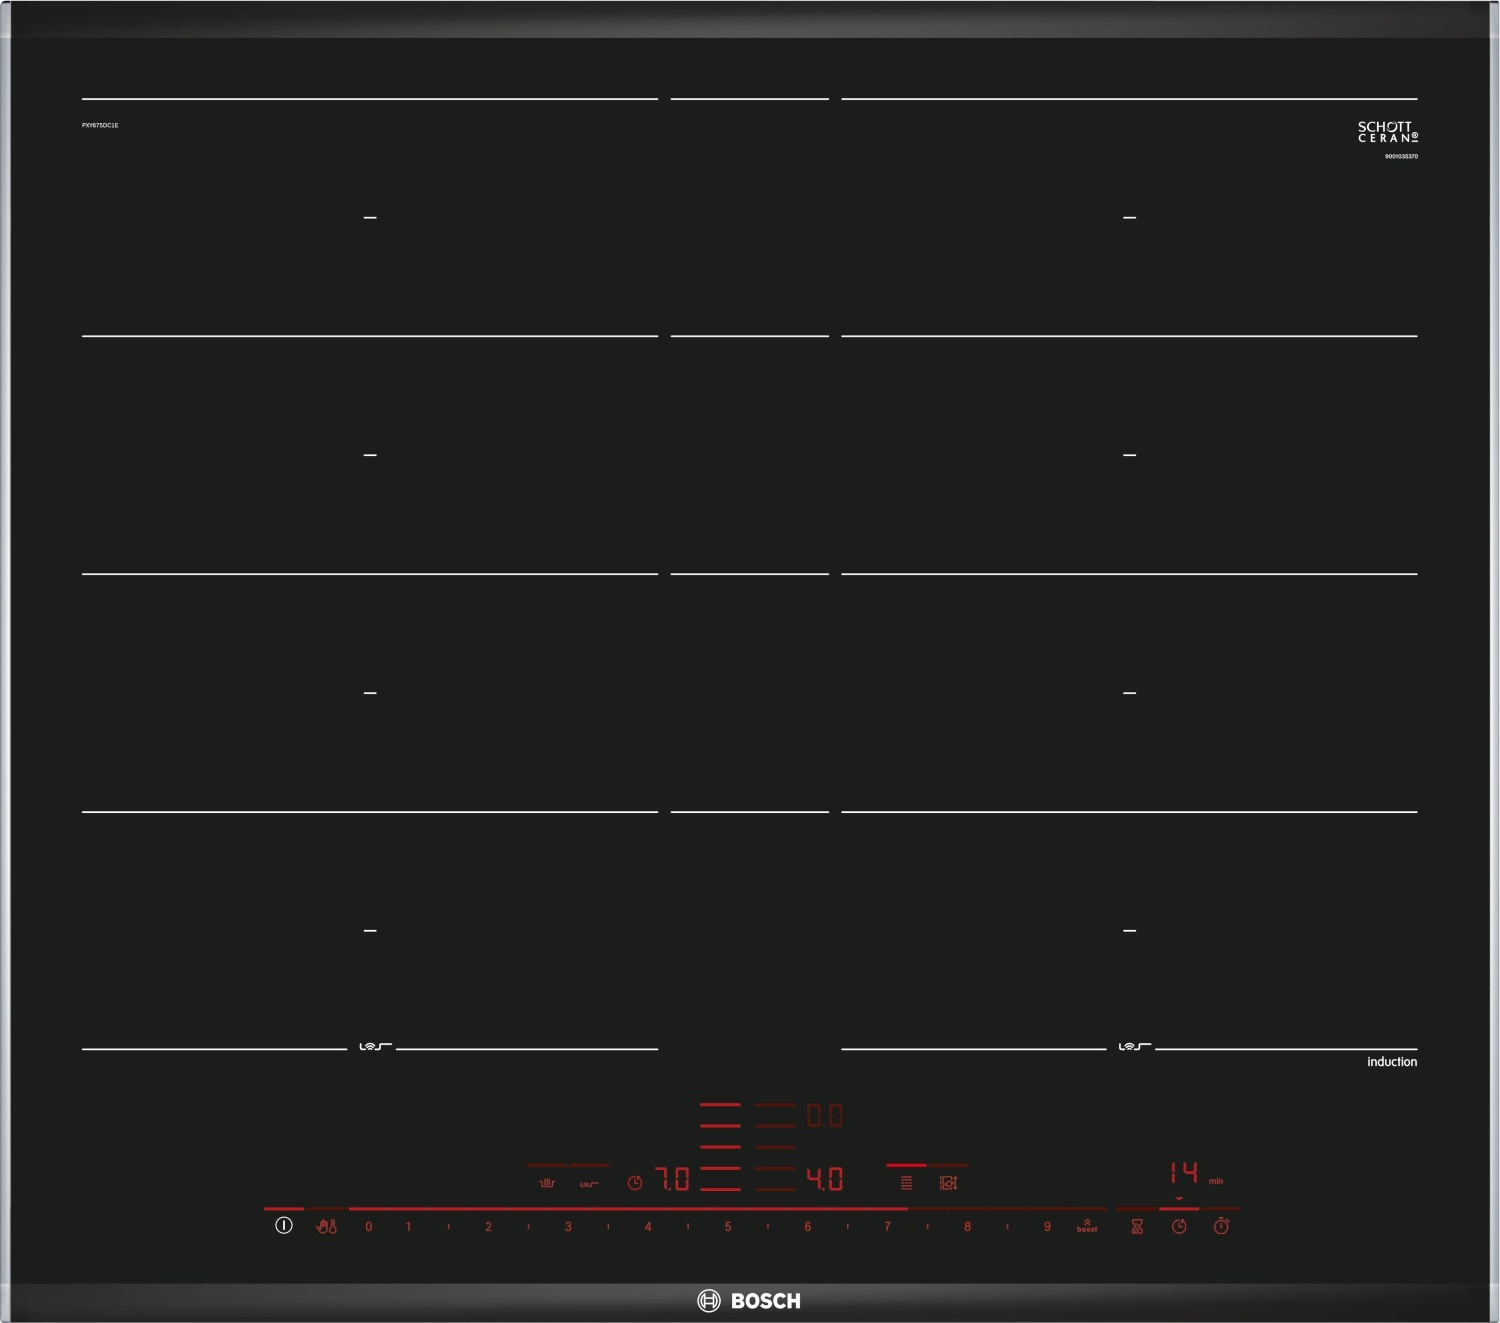This screenshot has width=1500, height=1323.
Task: Touch the right cooking sensor mark above induction label
Action: point(1134,1046)
